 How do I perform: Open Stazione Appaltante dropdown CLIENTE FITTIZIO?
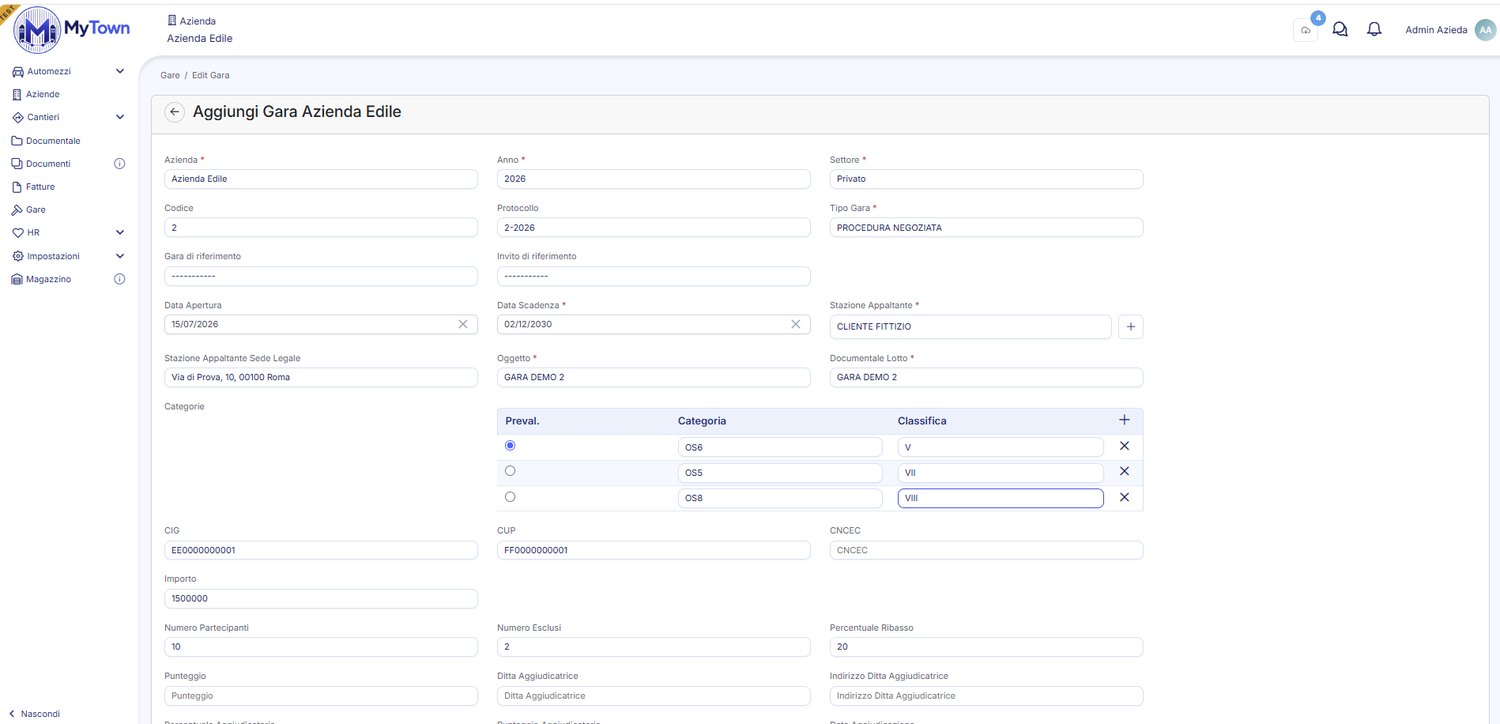[971, 327]
